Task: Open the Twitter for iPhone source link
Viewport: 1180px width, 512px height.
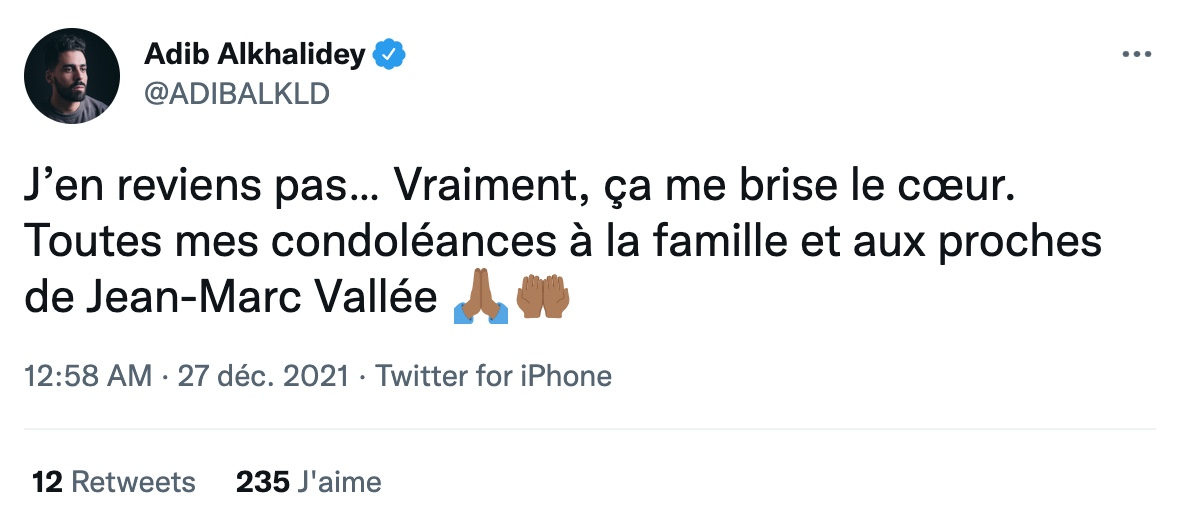Action: (494, 375)
